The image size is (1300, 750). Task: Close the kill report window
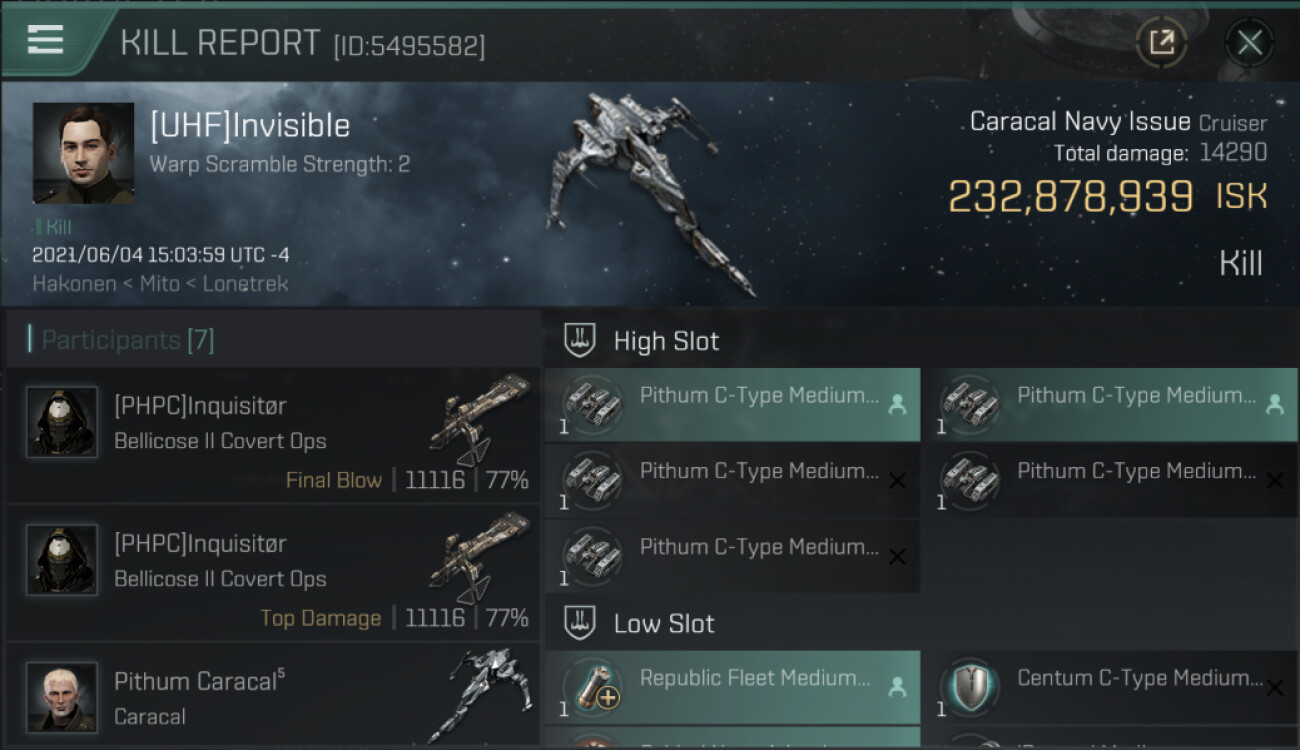click(1249, 42)
